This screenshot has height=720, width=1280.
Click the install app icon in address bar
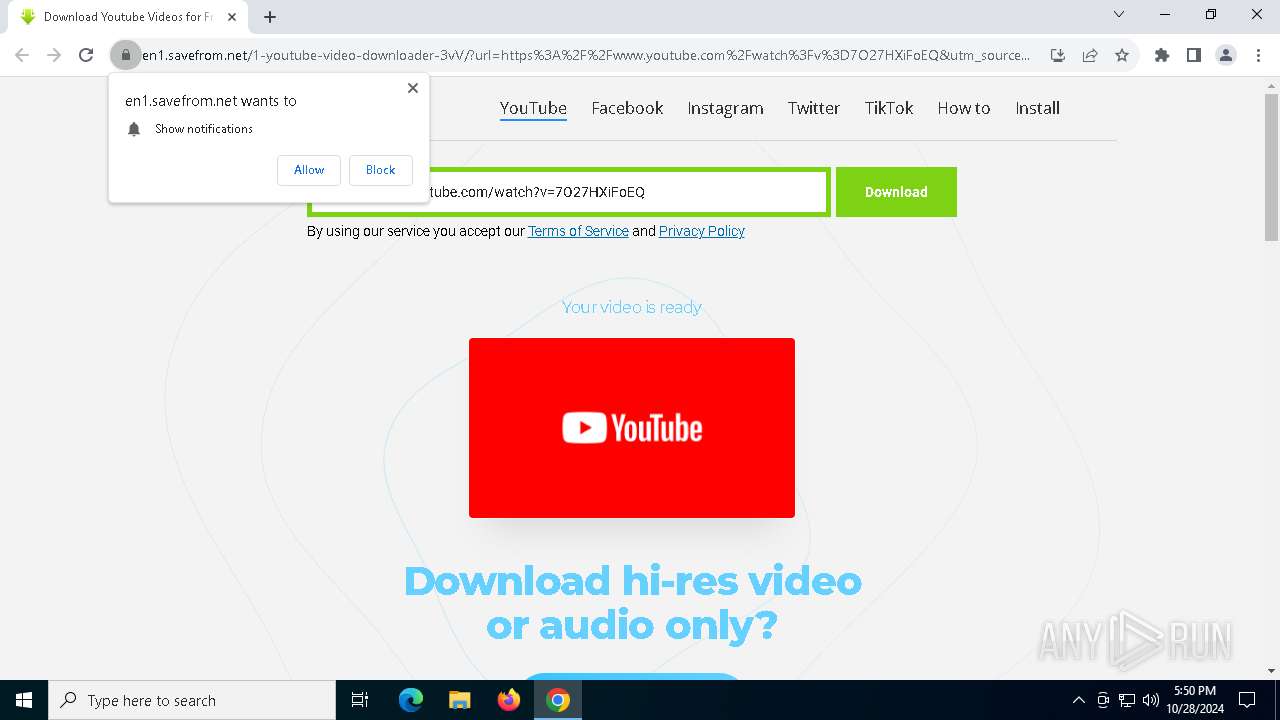[x=1058, y=55]
